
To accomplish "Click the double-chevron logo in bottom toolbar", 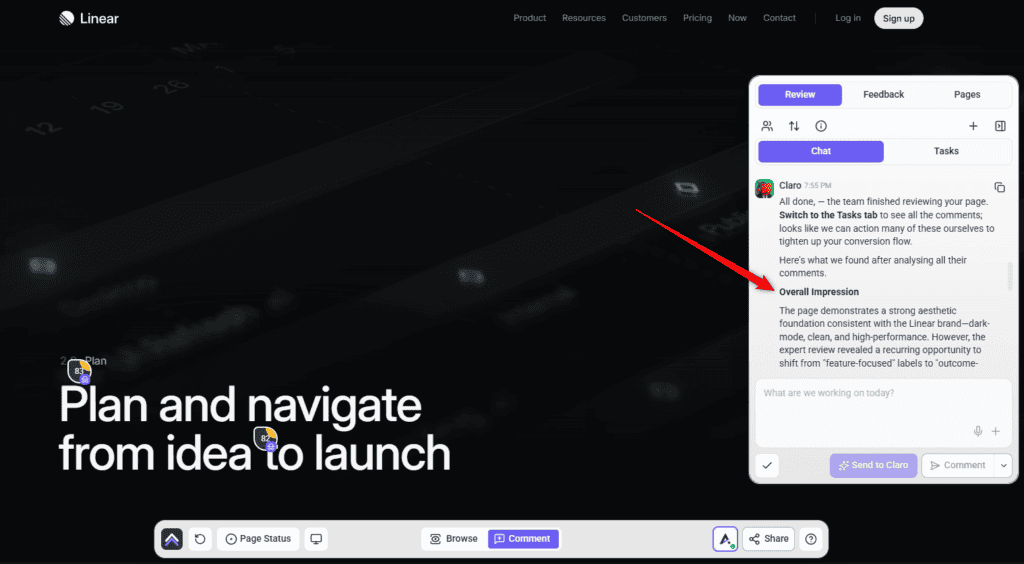I will pyautogui.click(x=172, y=539).
